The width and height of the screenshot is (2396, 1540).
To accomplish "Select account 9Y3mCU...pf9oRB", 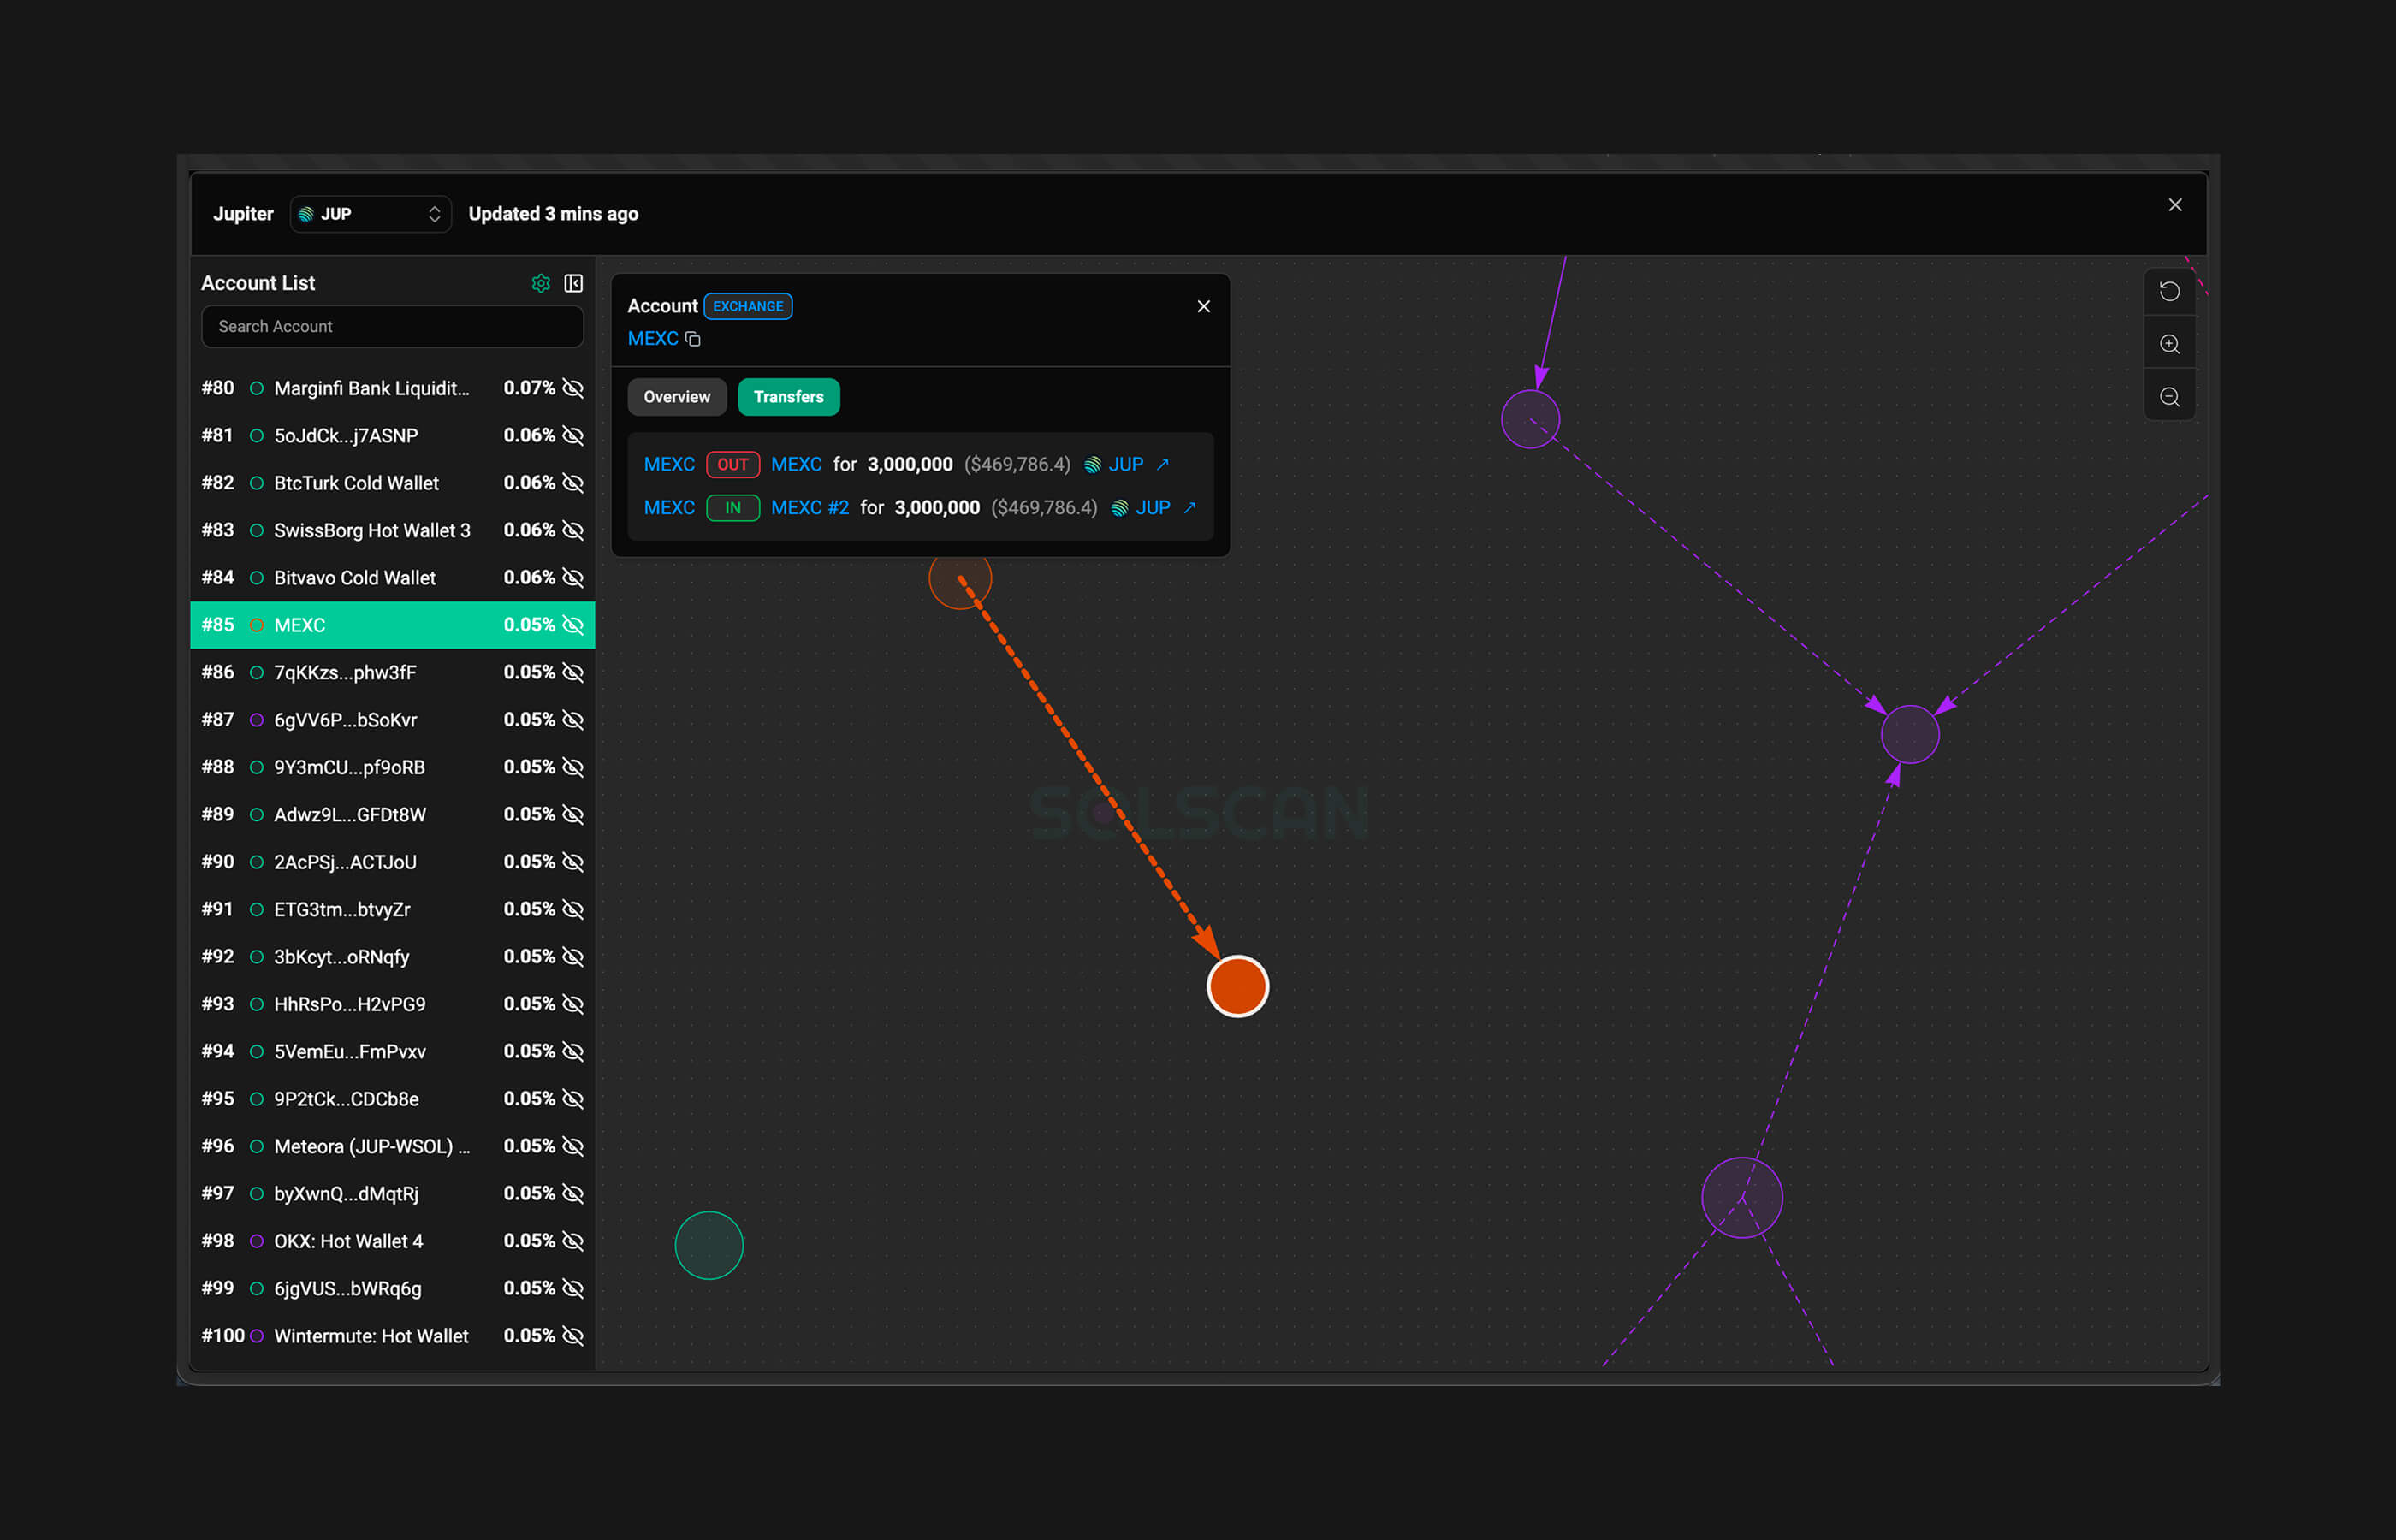I will pyautogui.click(x=392, y=767).
